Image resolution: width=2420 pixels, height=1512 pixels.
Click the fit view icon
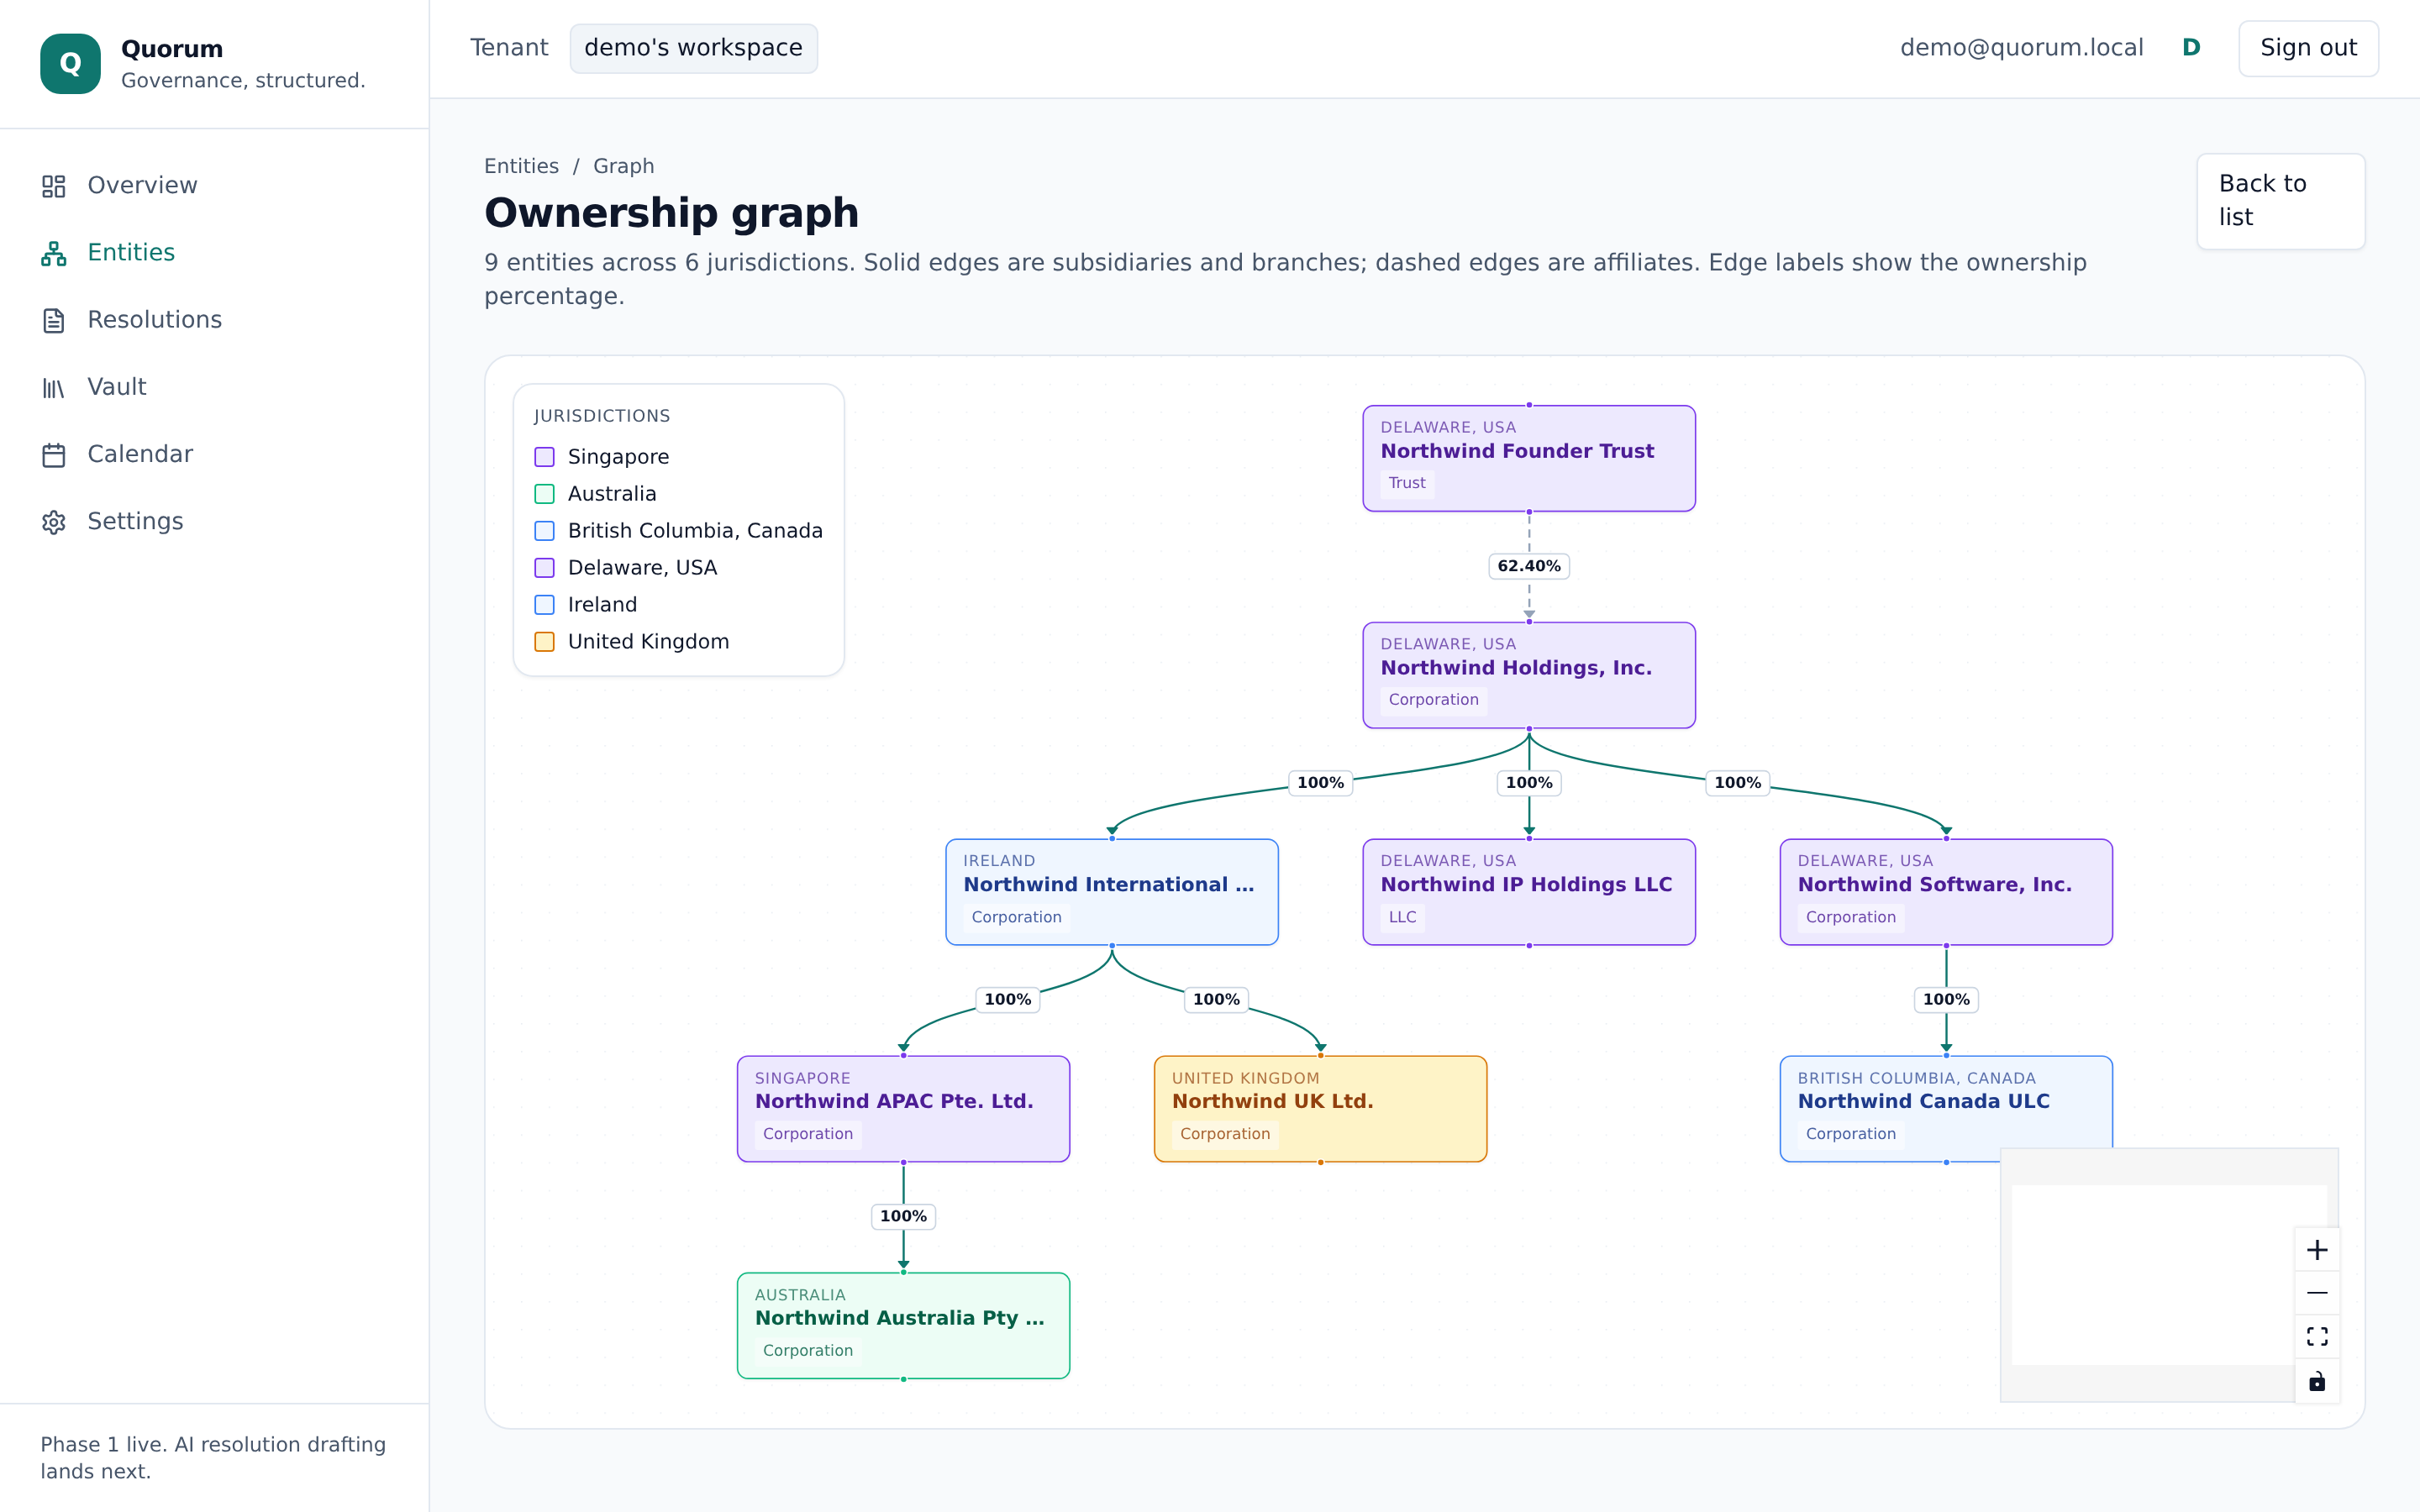coord(2316,1336)
